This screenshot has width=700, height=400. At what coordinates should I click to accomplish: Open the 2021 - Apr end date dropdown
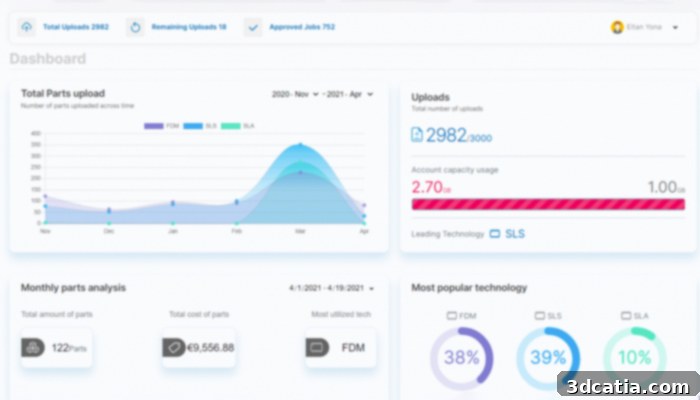350,94
